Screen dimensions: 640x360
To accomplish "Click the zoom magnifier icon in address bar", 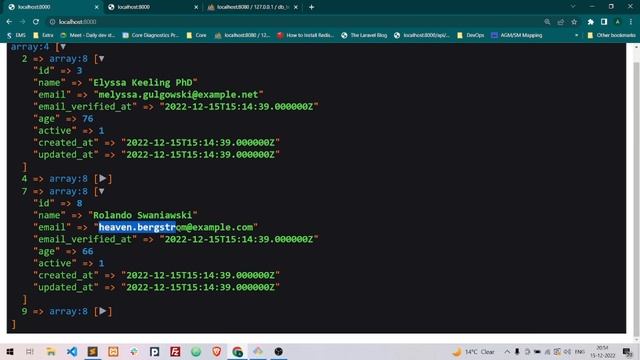I will 547,22.
